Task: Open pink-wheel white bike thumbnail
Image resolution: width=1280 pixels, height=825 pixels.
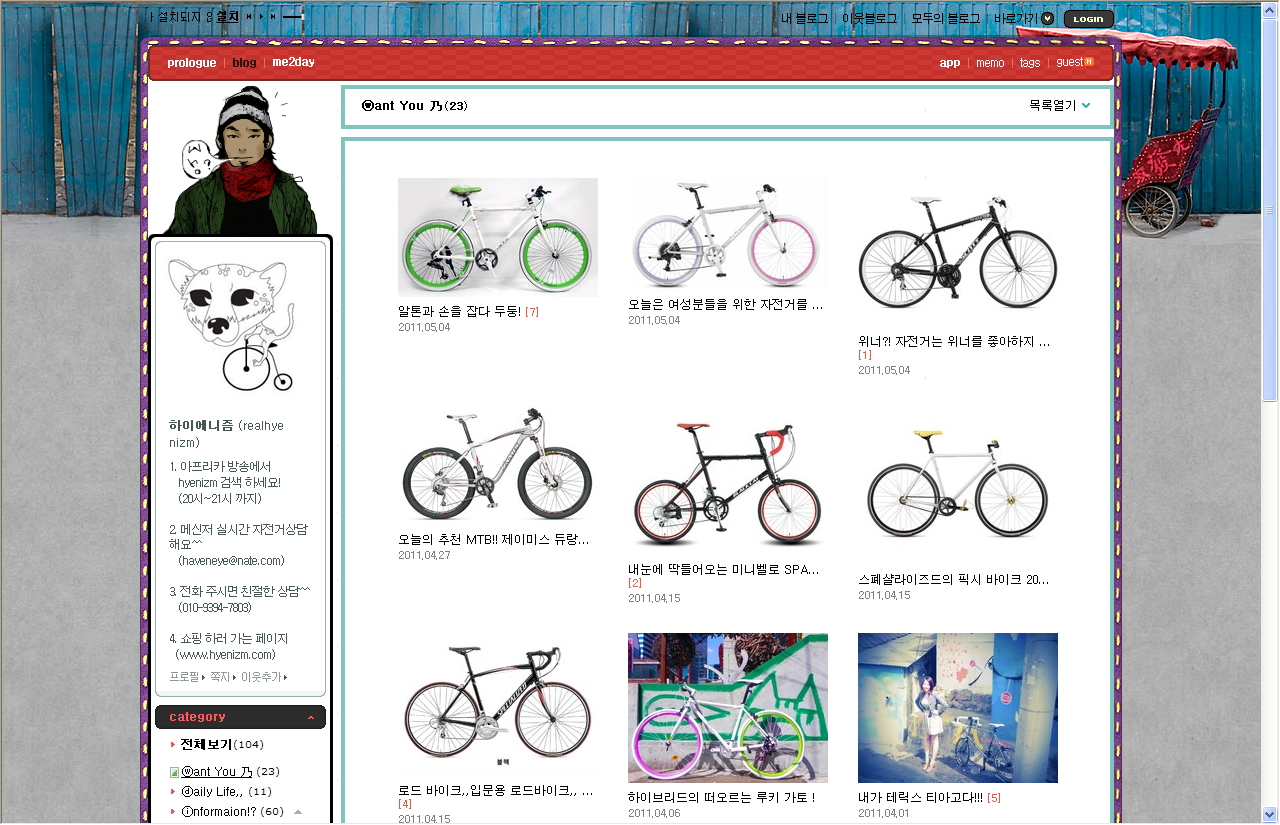Action: coord(727,234)
